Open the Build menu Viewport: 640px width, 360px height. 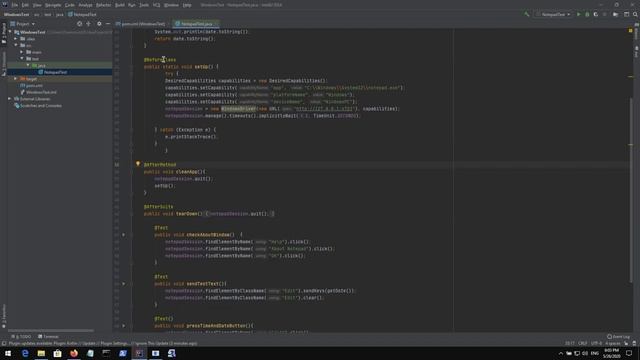120,5
